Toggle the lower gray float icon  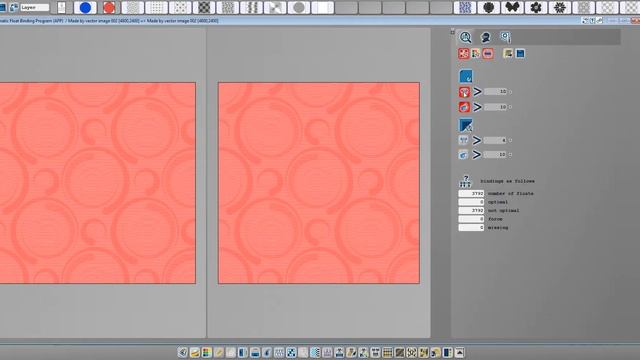click(464, 155)
